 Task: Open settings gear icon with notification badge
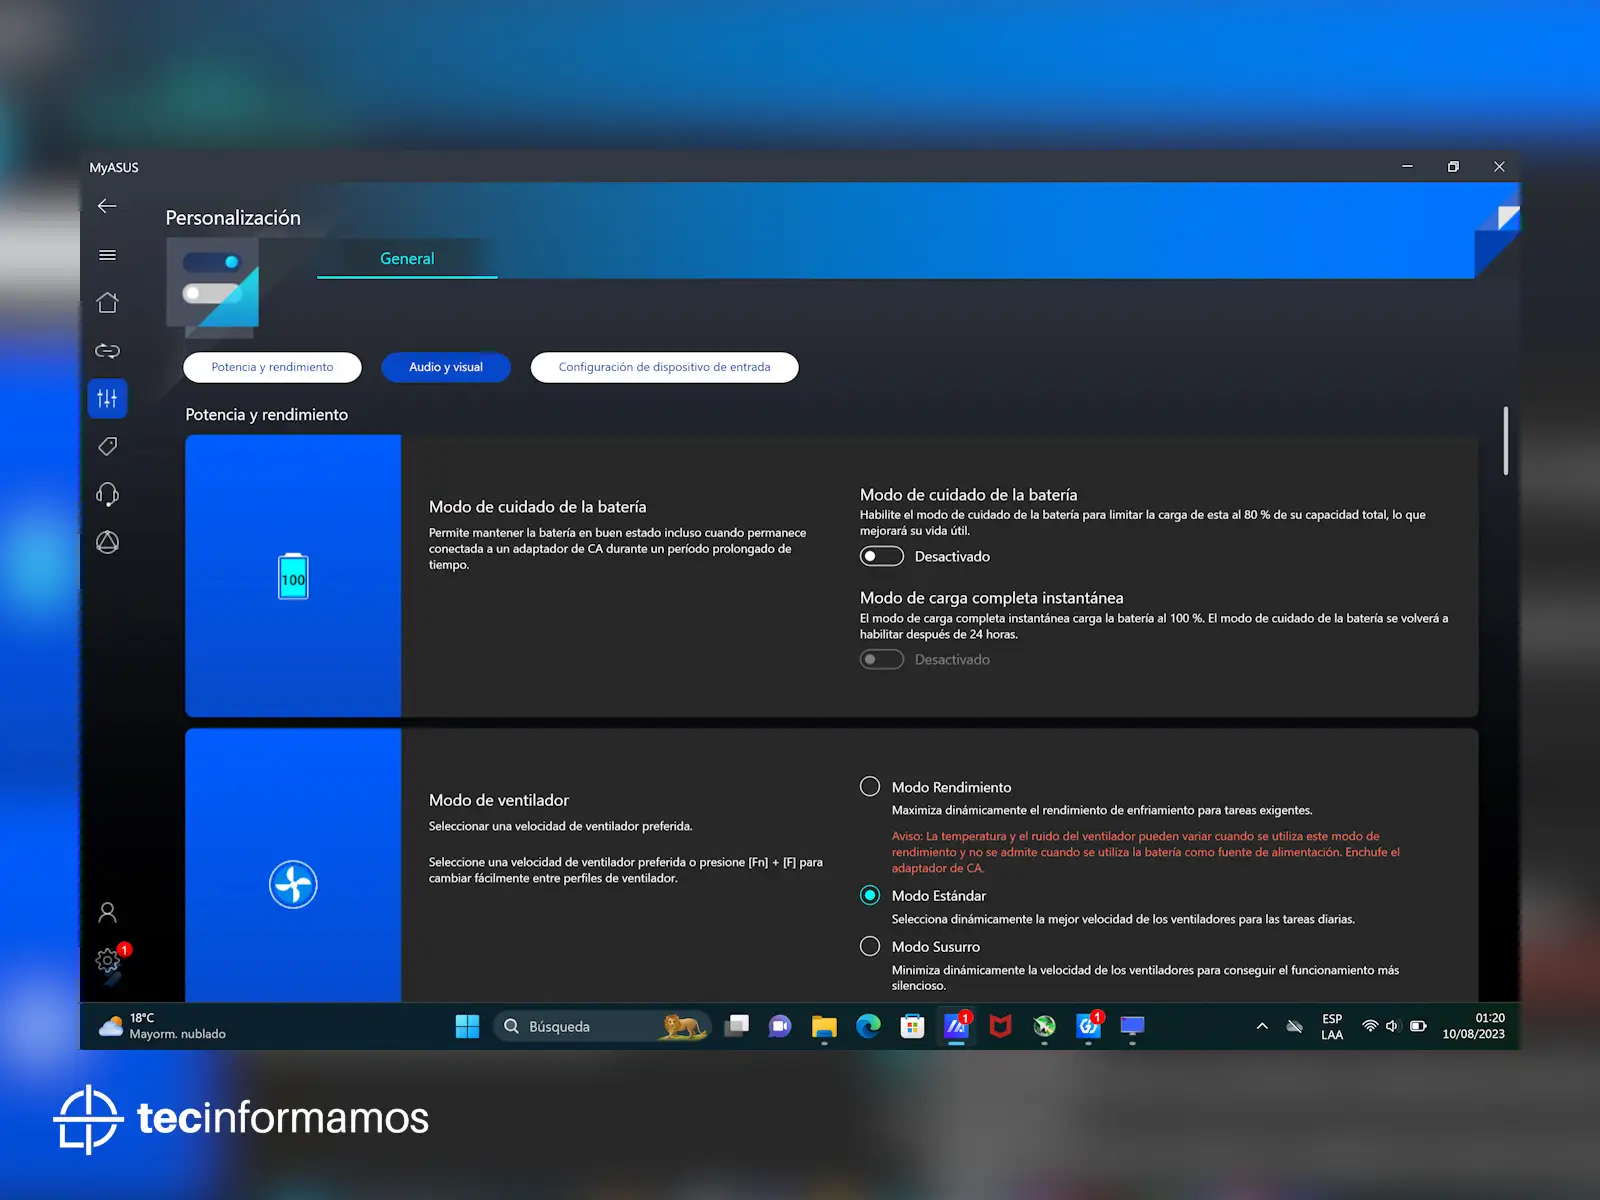(x=108, y=961)
